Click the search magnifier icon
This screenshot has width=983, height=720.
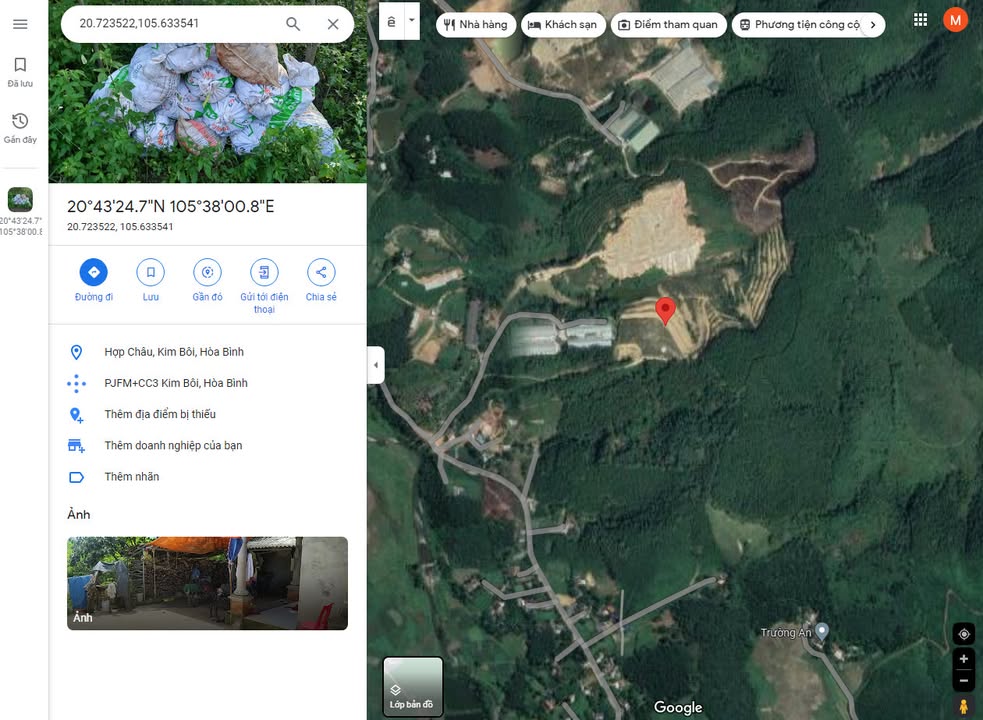[x=293, y=24]
